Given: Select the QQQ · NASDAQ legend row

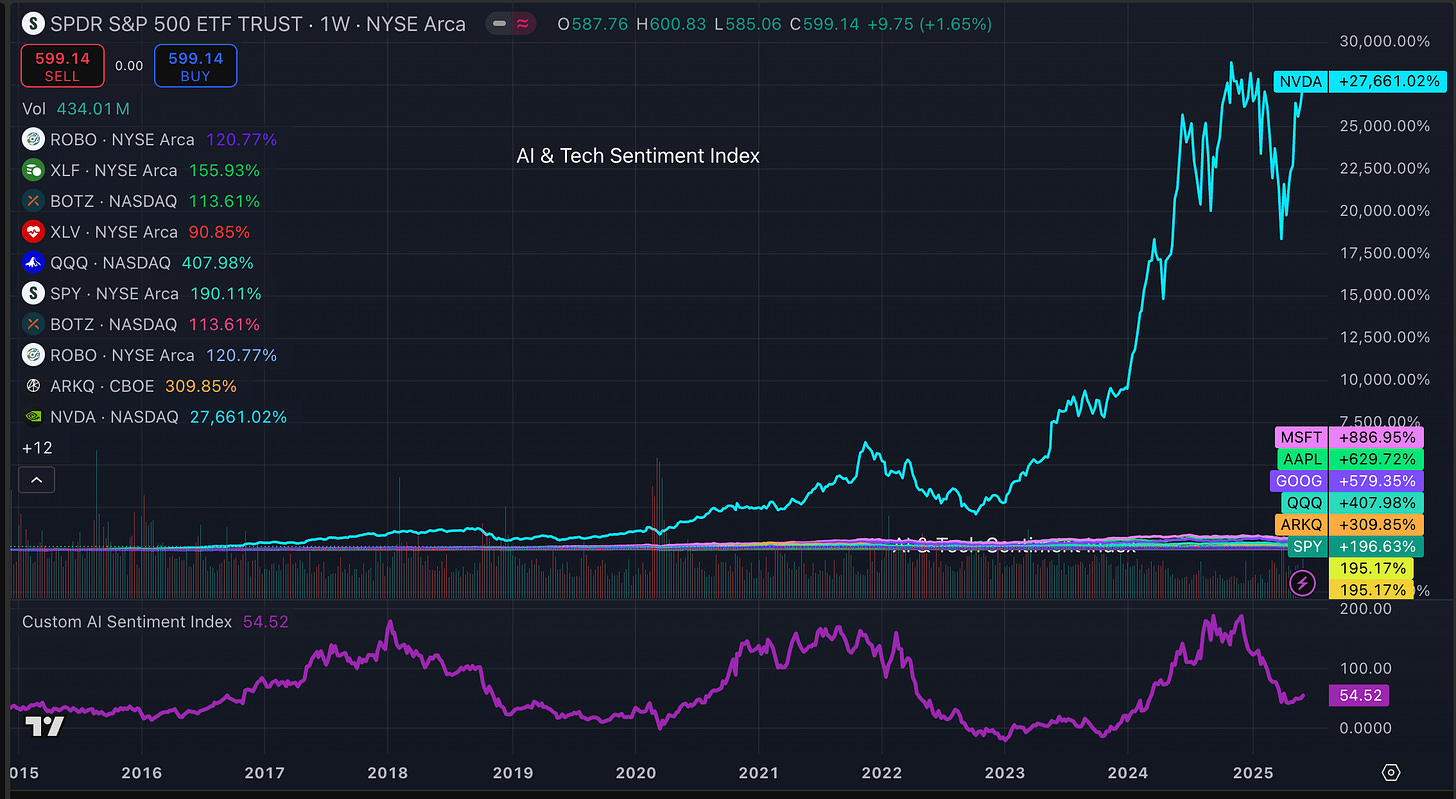Looking at the screenshot, I should (138, 263).
